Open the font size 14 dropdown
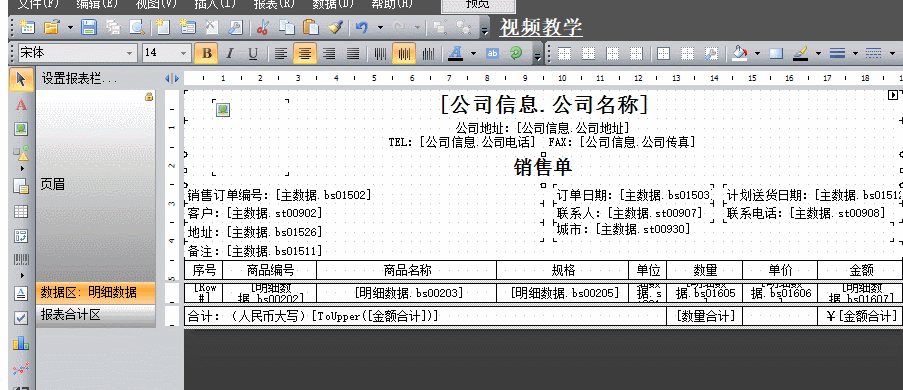Viewport: 903px width, 390px height. click(x=184, y=53)
